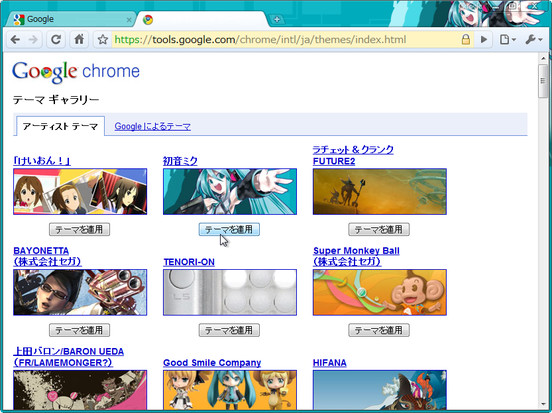Switch to the Google tab
Image resolution: width=552 pixels, height=413 pixels.
70,19
